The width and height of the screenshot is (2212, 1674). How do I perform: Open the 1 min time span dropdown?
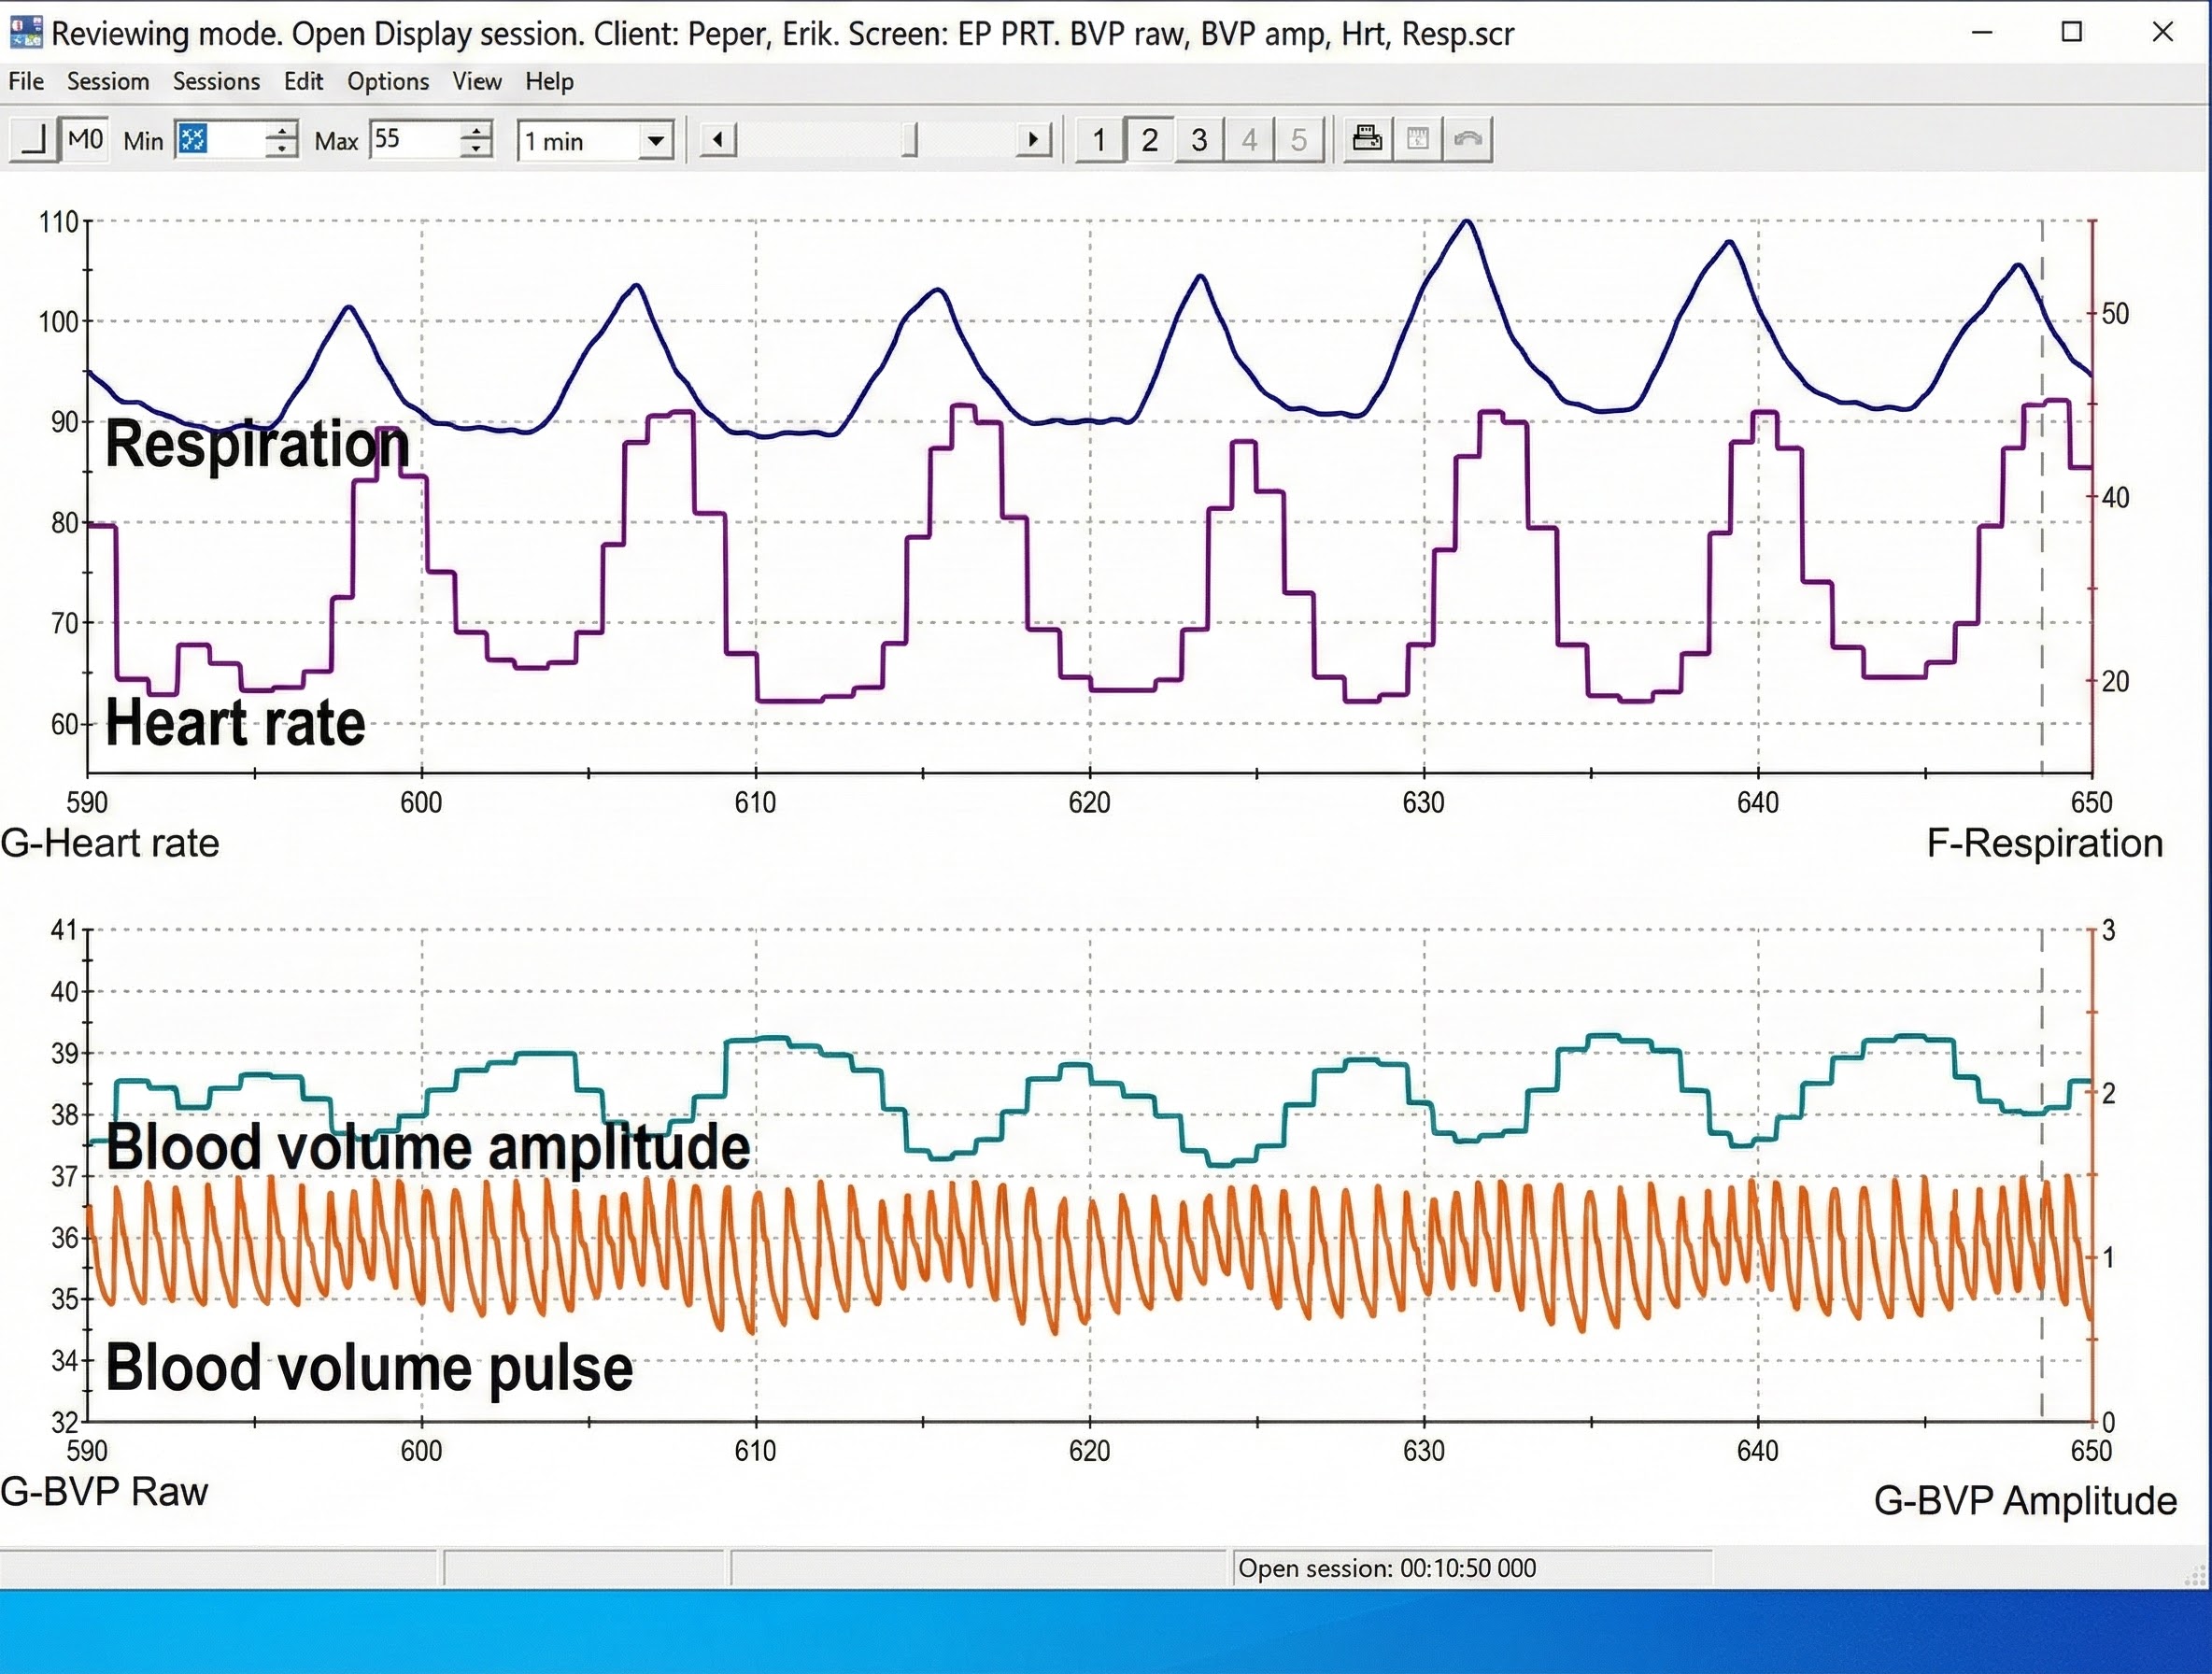click(x=656, y=140)
